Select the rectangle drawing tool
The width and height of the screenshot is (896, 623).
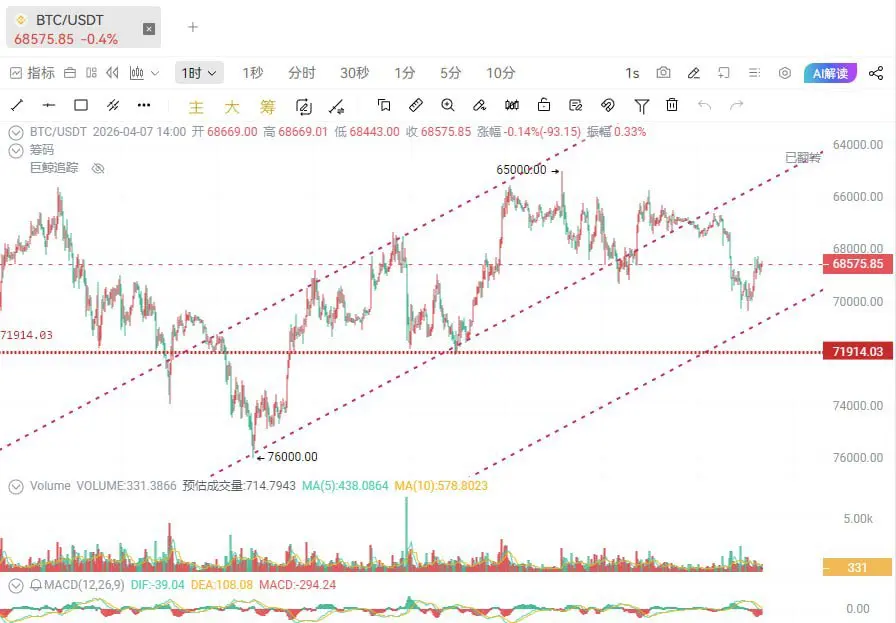pos(81,105)
